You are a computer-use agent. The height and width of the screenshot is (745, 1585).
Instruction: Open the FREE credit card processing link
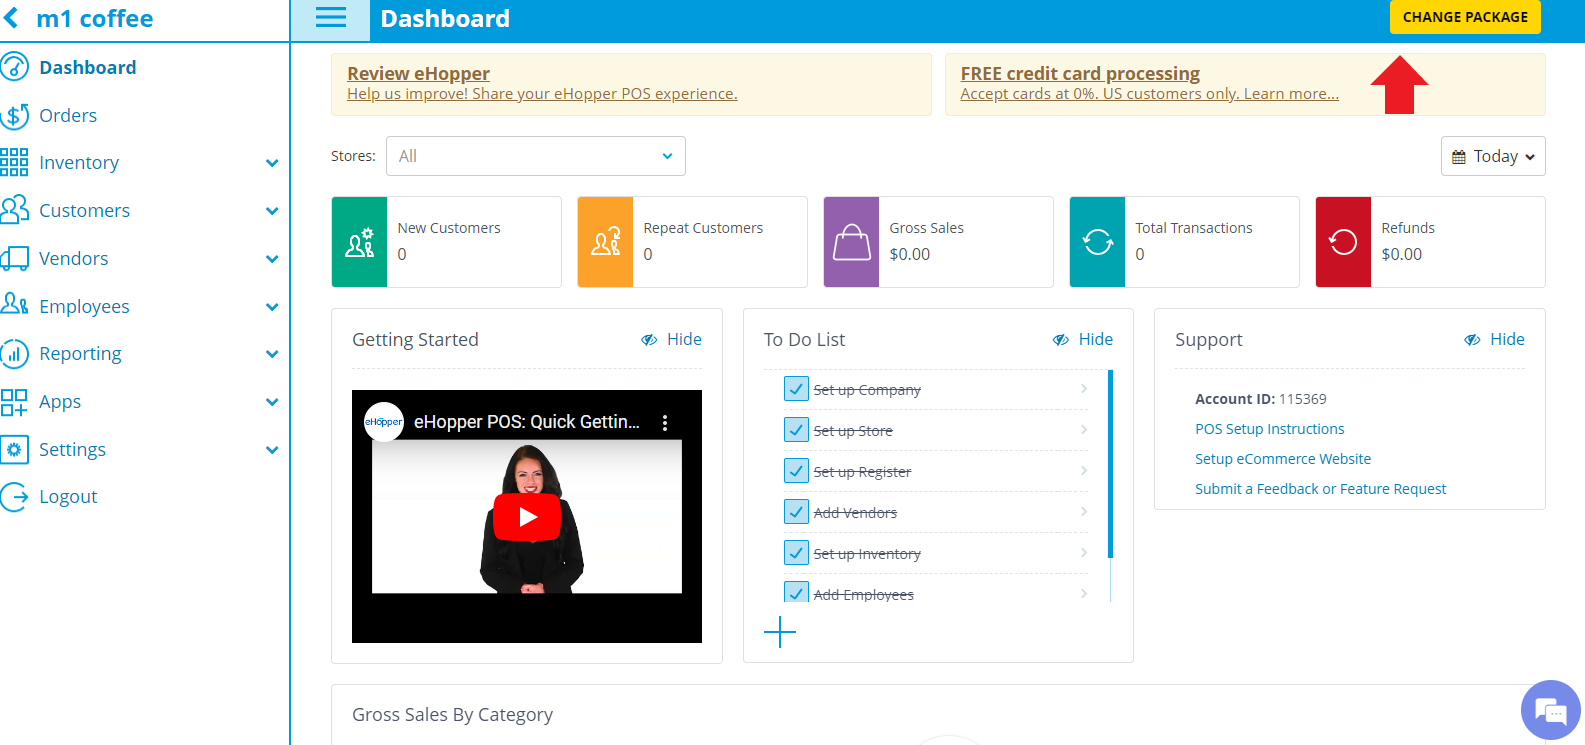tap(1080, 73)
